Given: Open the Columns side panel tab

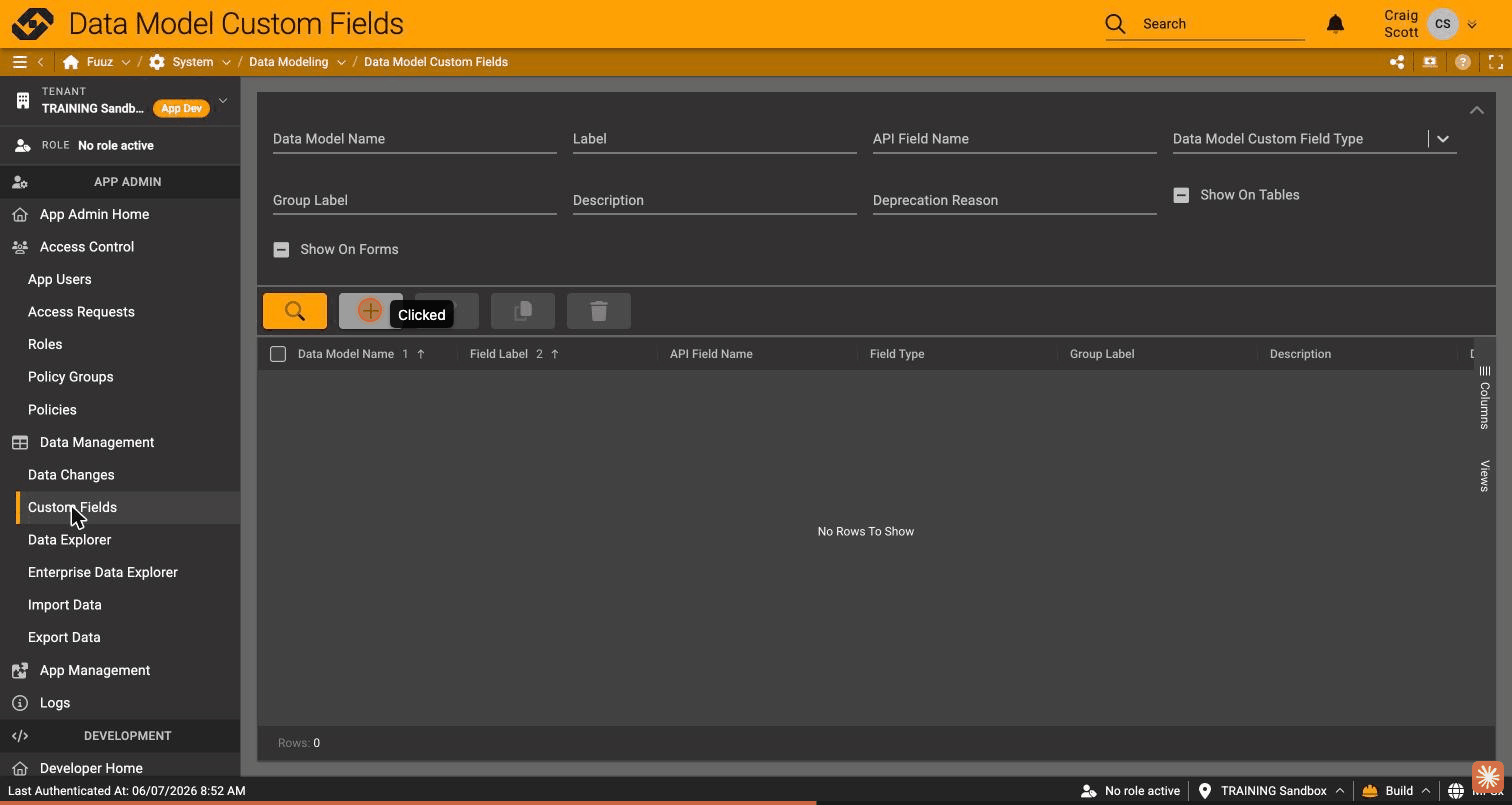Looking at the screenshot, I should click(x=1485, y=398).
